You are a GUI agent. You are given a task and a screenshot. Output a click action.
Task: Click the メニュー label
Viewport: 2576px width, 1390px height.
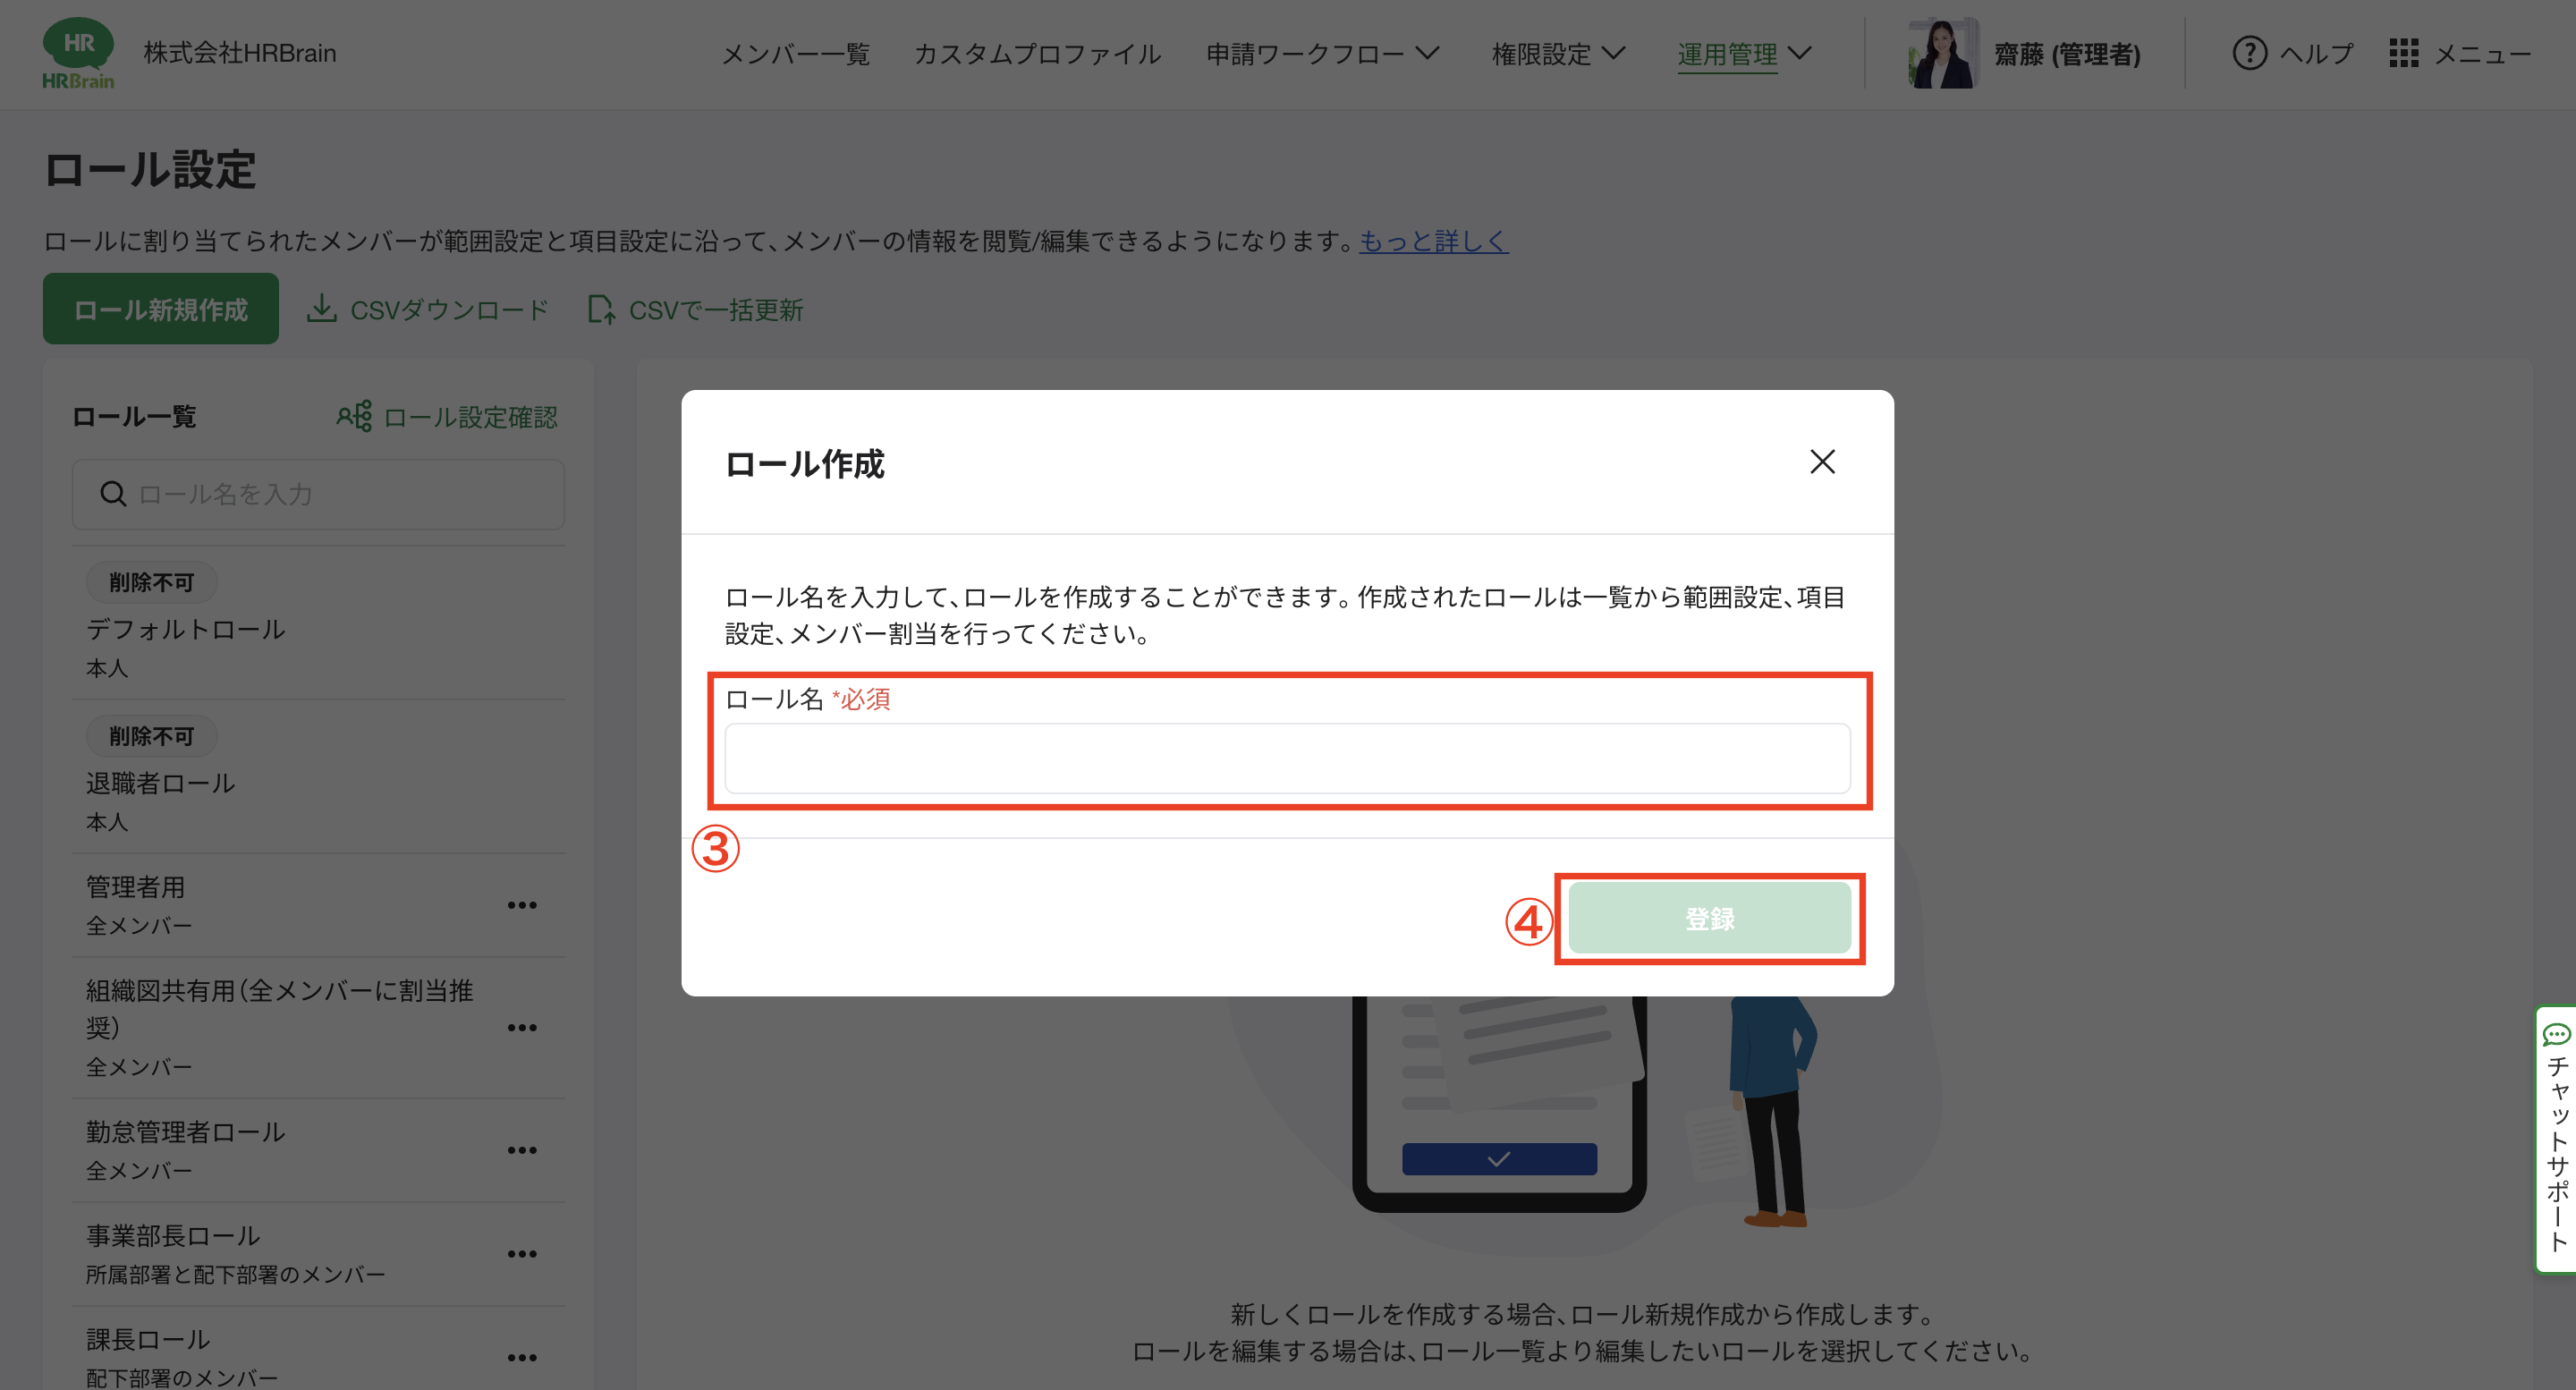(x=2482, y=54)
